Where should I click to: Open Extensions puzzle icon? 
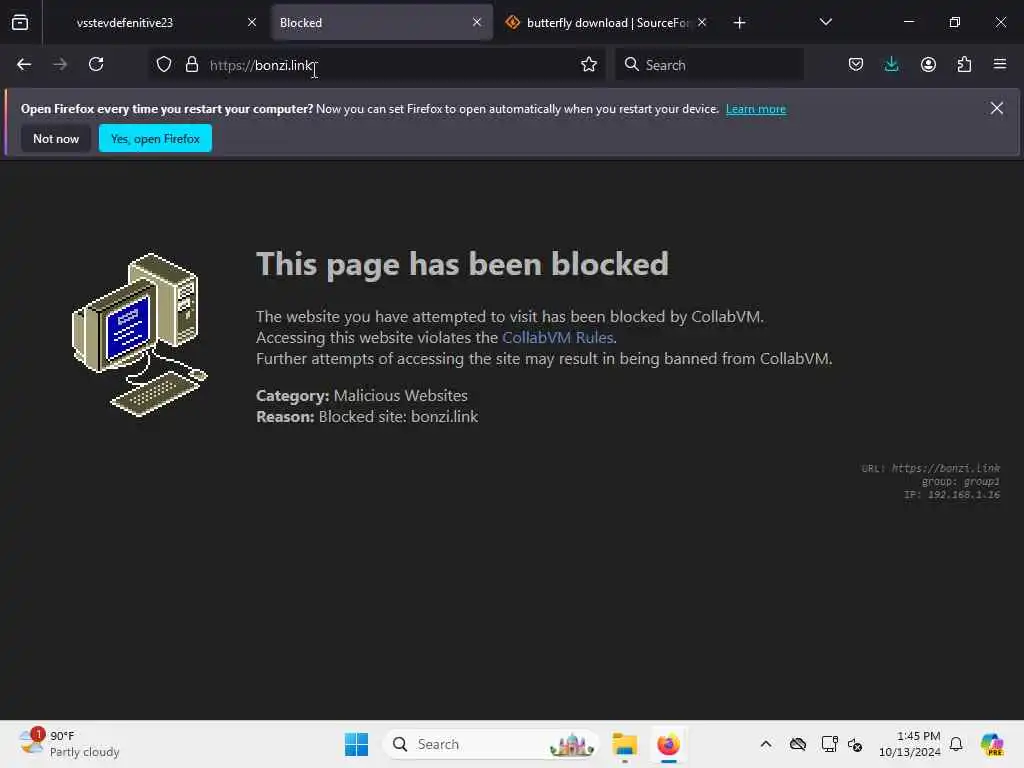point(964,65)
